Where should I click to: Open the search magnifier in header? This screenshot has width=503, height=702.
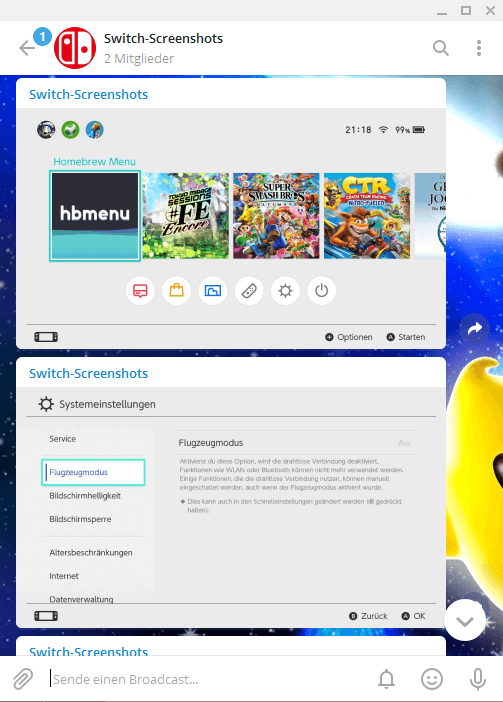[x=441, y=48]
